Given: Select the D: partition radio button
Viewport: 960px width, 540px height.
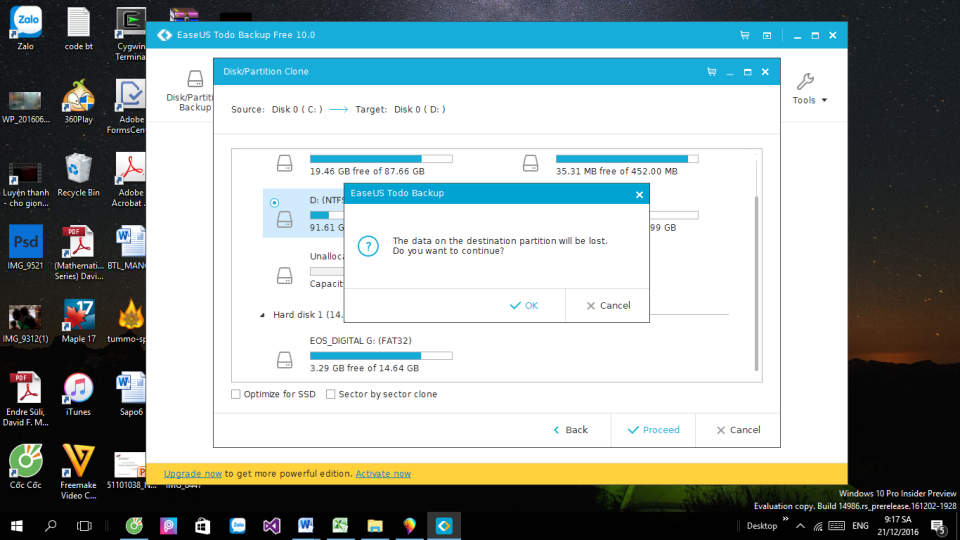Looking at the screenshot, I should click(x=274, y=203).
